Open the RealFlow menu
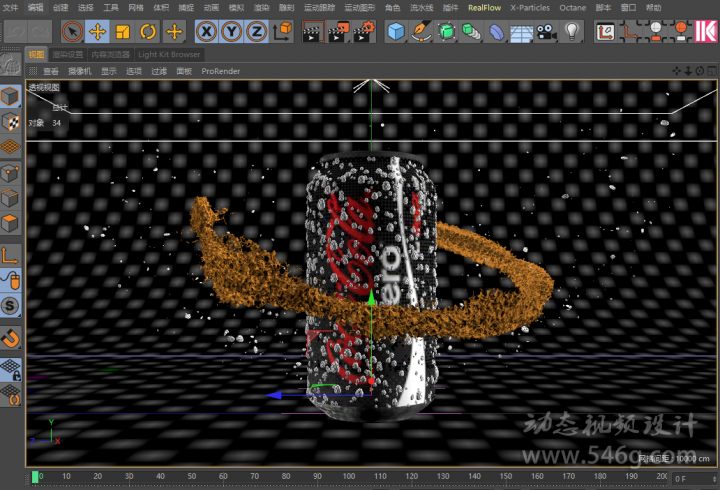 [484, 7]
